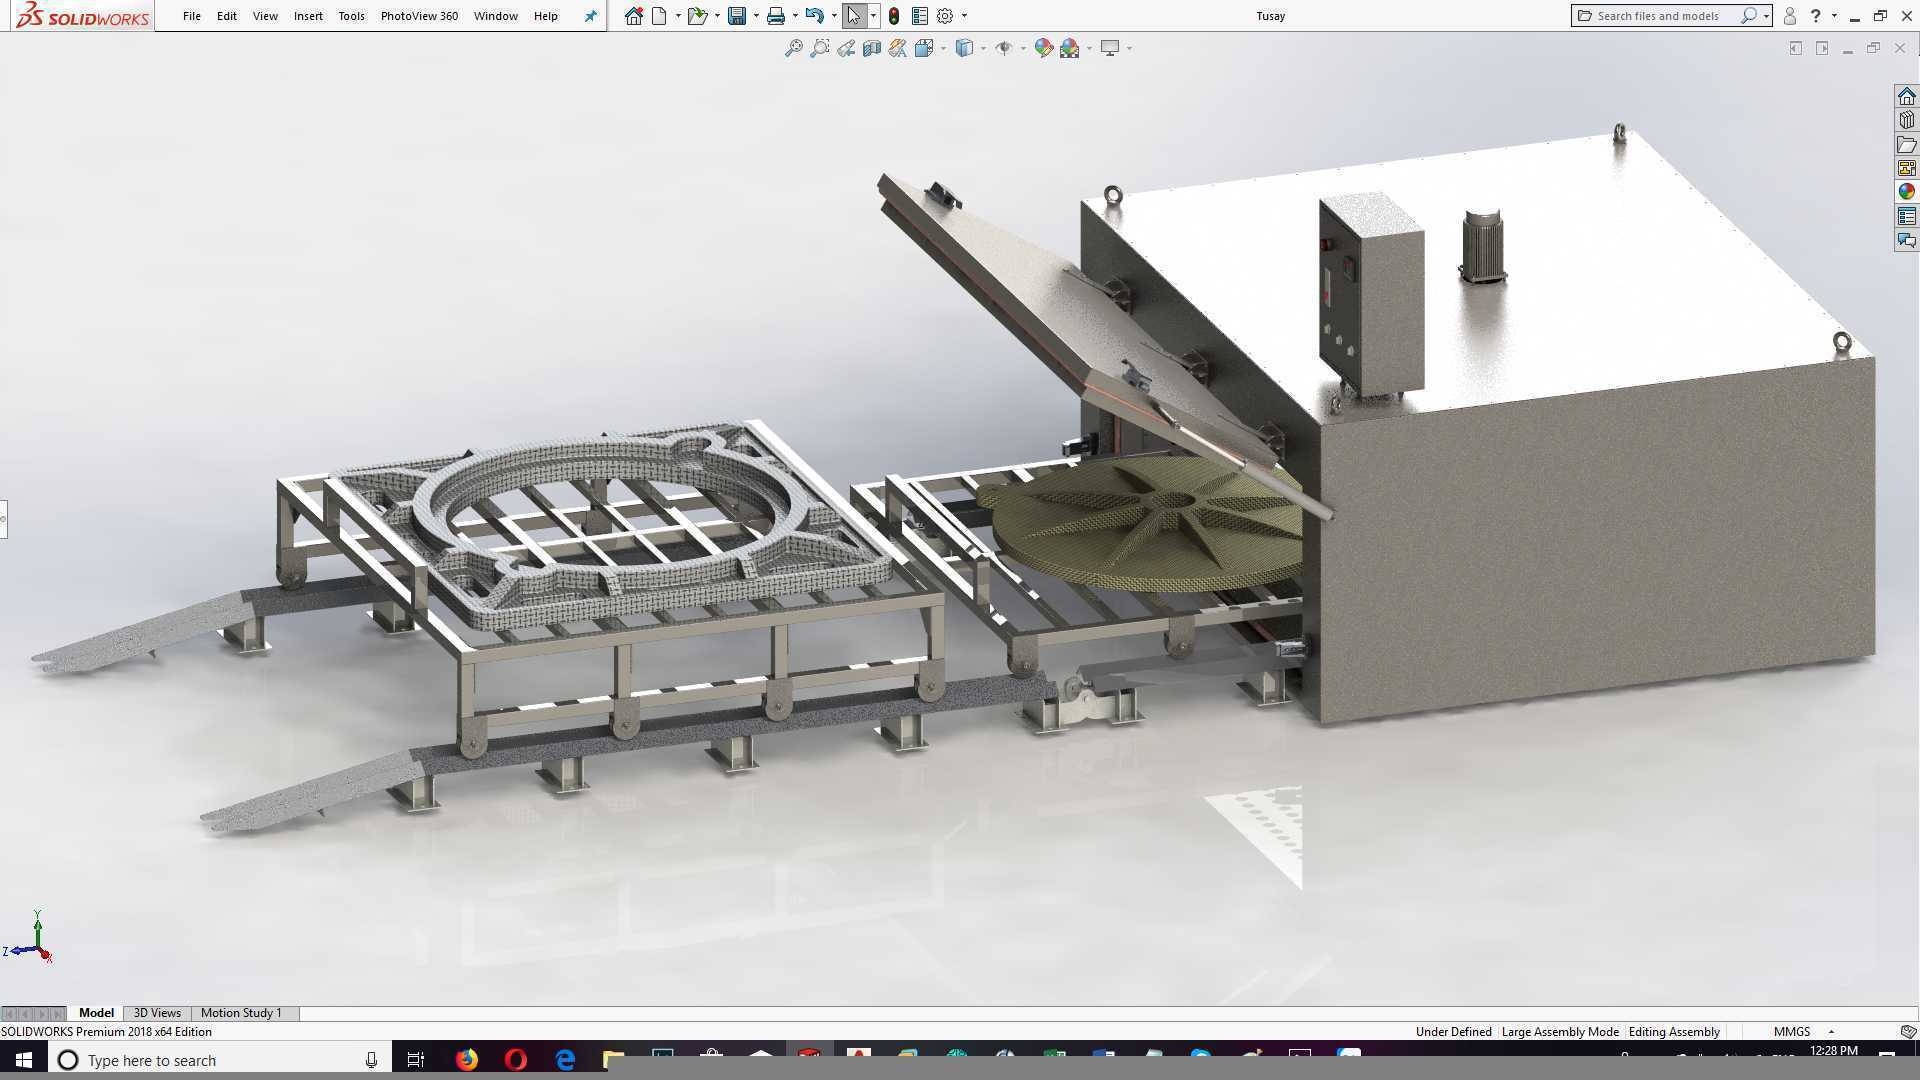The image size is (1920, 1080).
Task: Click the SOLIDWORKS logo
Action: point(84,16)
